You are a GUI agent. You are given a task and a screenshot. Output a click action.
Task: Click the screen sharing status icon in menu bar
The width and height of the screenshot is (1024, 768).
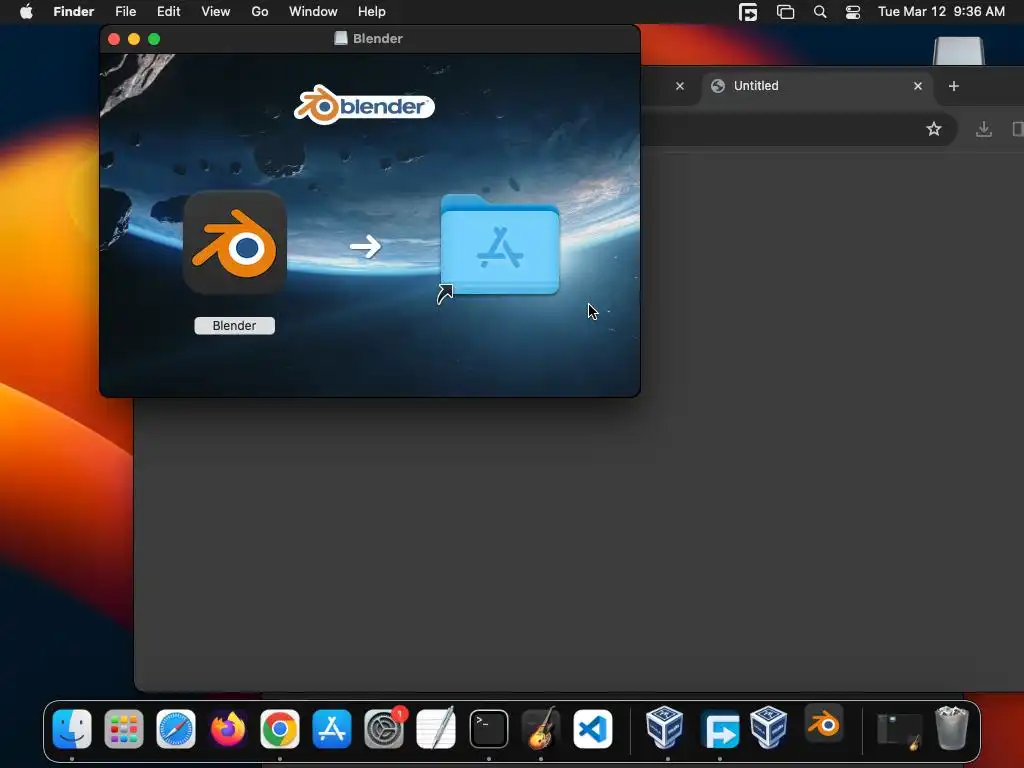(x=748, y=12)
